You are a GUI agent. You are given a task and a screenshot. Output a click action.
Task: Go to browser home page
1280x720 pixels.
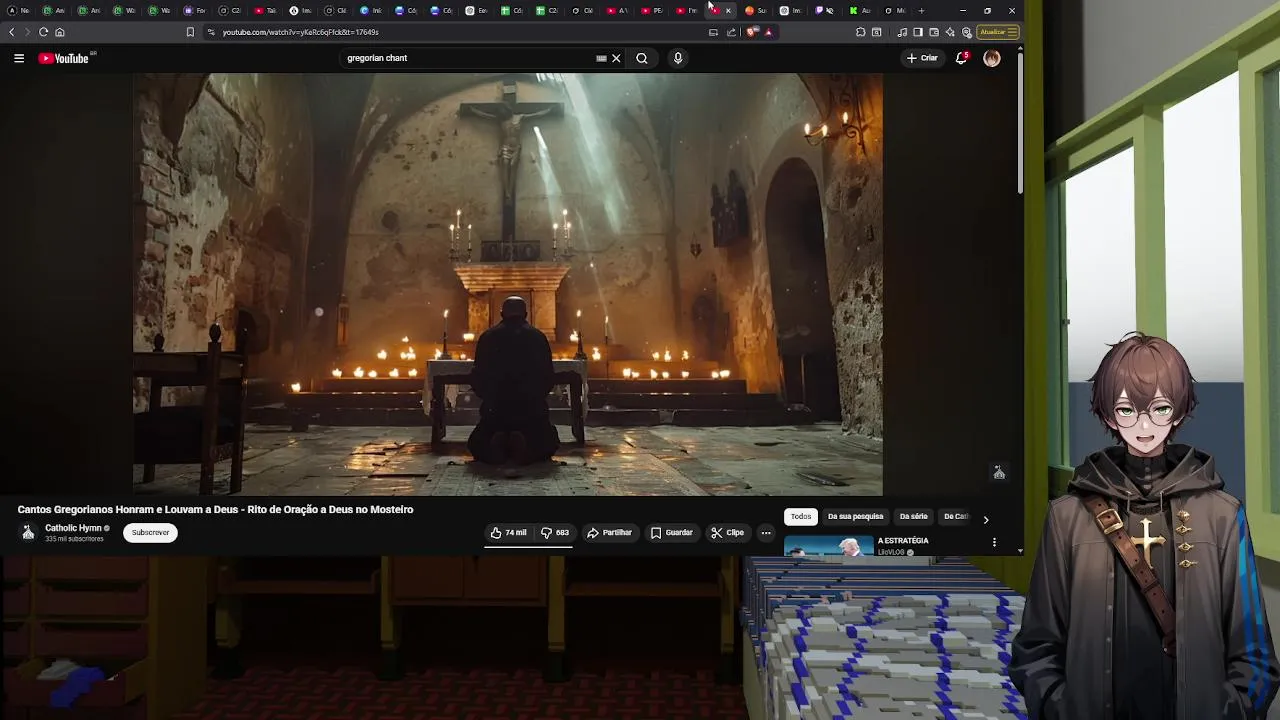point(59,32)
